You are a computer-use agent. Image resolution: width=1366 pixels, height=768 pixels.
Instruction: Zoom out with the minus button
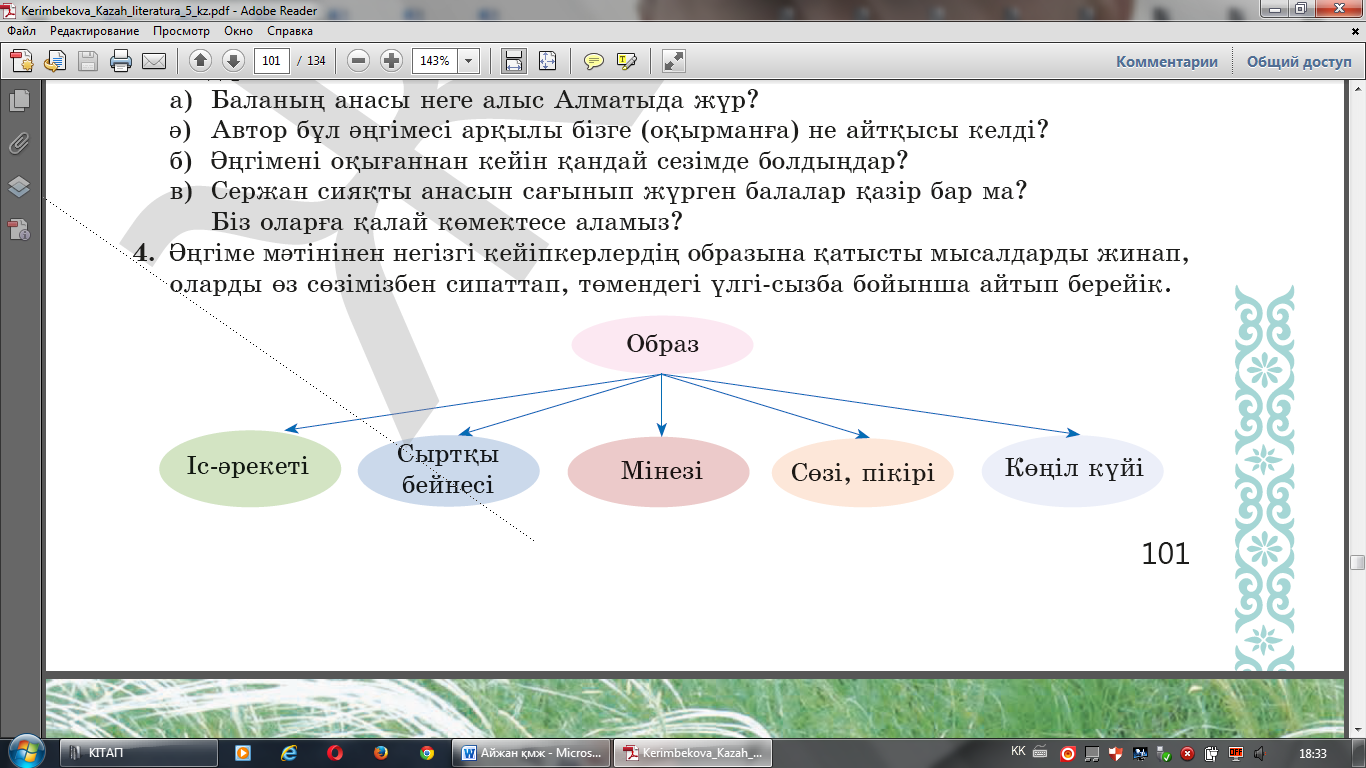[x=359, y=61]
